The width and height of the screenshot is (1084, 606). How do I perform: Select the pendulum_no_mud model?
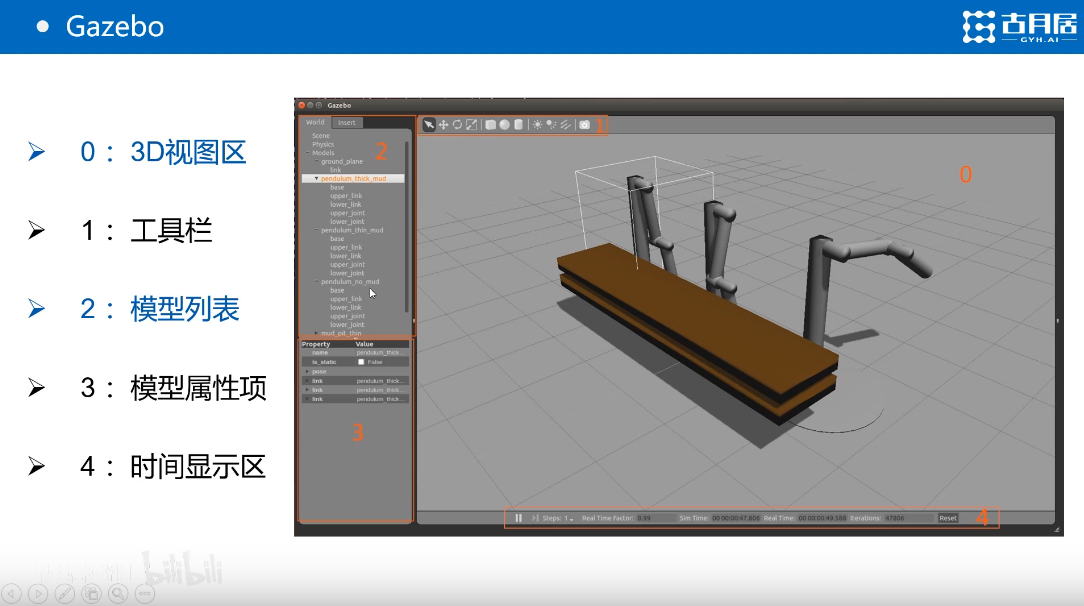coord(350,282)
